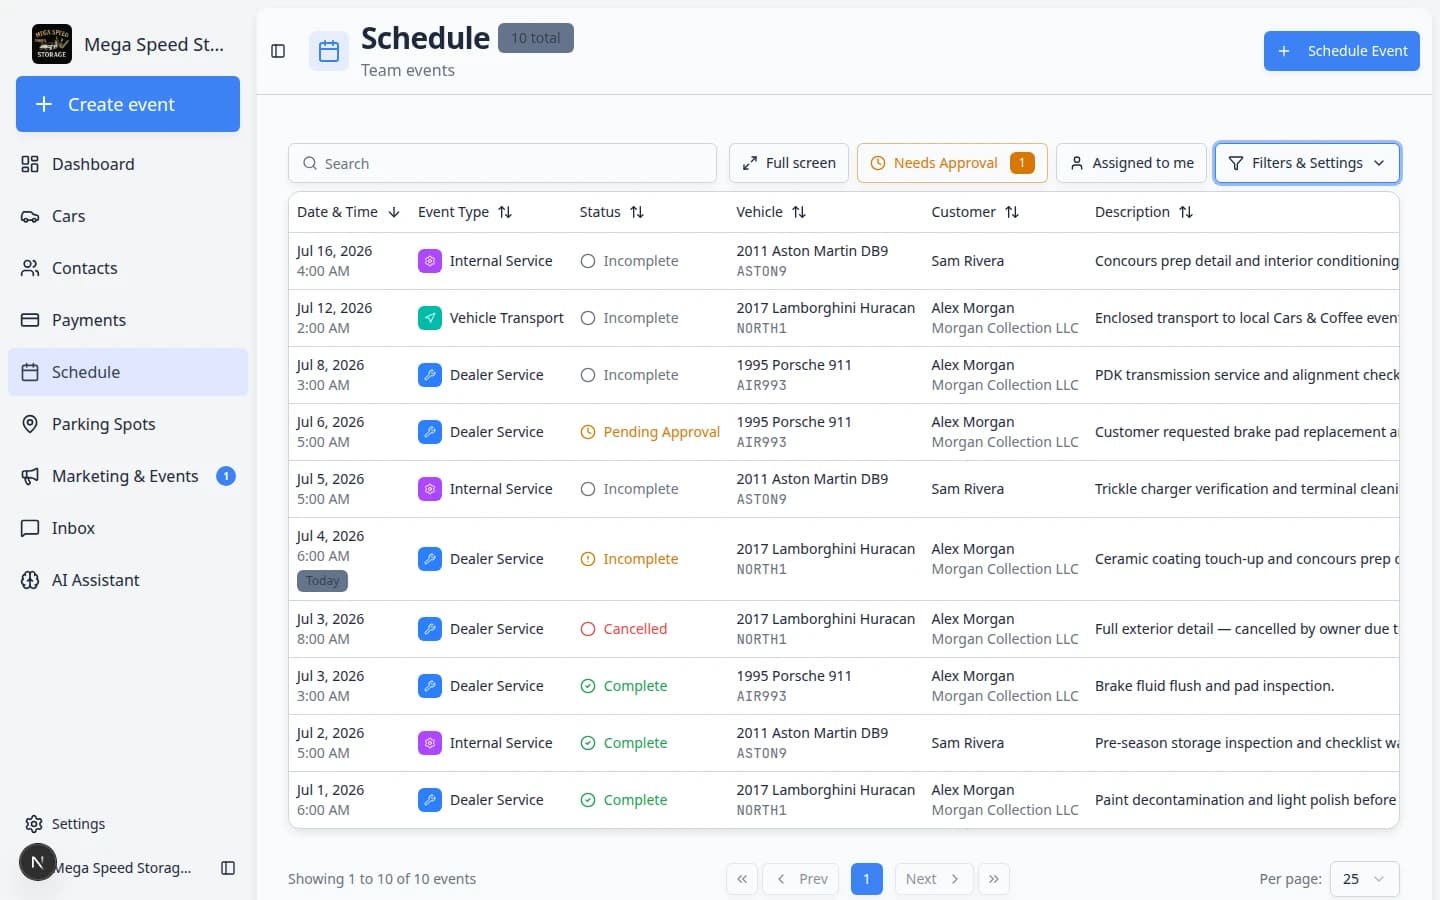Image resolution: width=1440 pixels, height=900 pixels.
Task: Click Complete check icon in Jul 2 row
Action: click(x=588, y=743)
